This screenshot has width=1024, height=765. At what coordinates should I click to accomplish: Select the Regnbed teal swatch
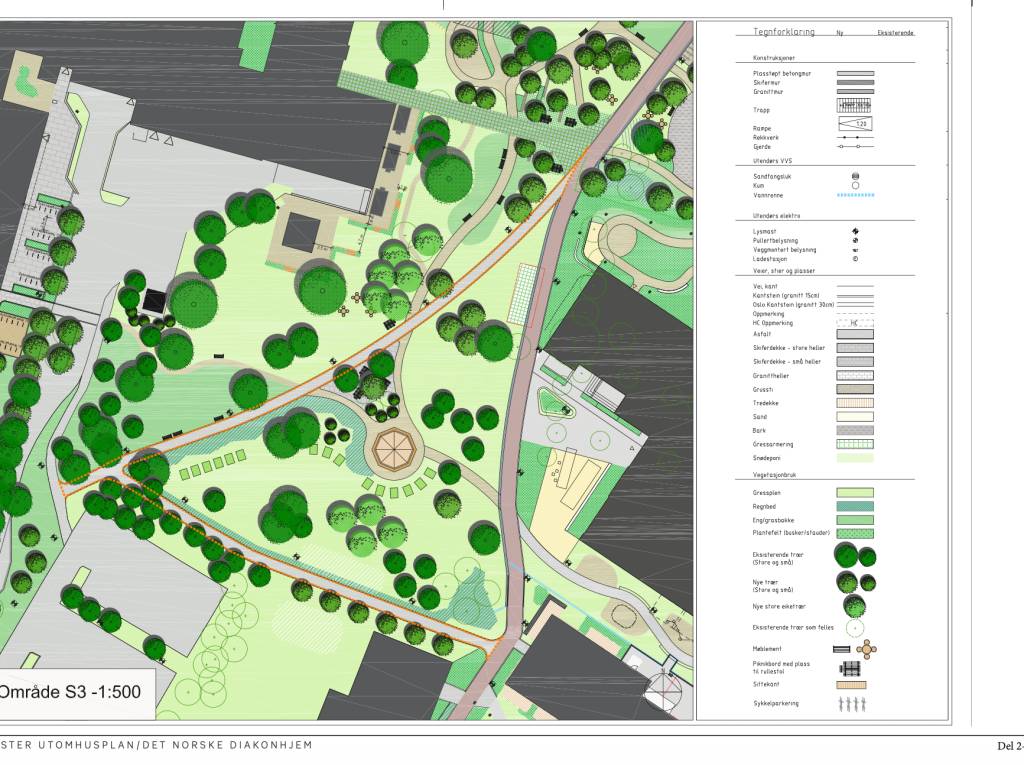pos(855,506)
